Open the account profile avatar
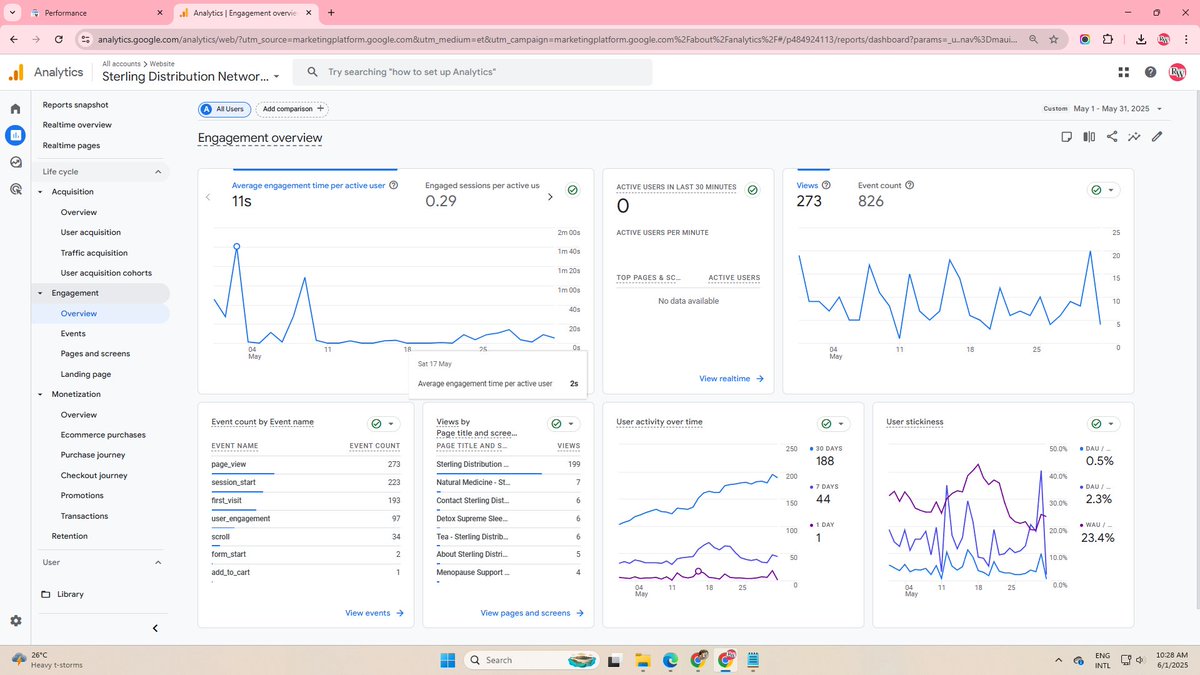This screenshot has width=1200, height=675. pos(1178,72)
